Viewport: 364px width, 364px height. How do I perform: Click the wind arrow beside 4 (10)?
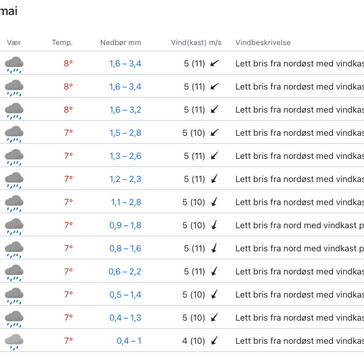click(214, 340)
